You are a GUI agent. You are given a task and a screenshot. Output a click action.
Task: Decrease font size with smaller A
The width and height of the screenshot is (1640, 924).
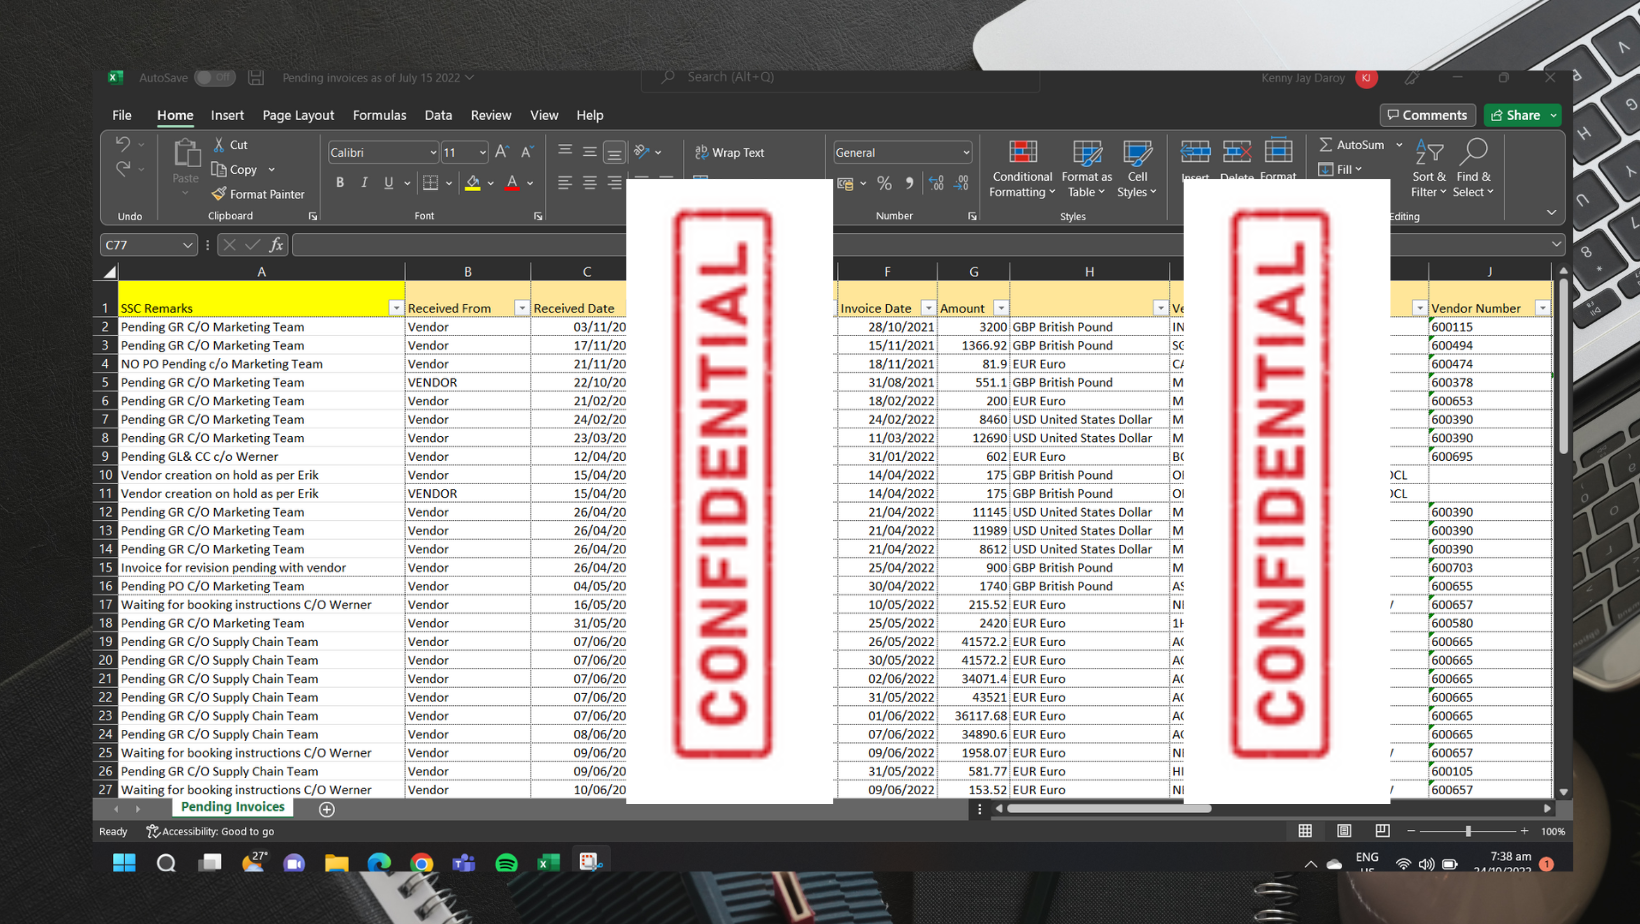point(526,152)
